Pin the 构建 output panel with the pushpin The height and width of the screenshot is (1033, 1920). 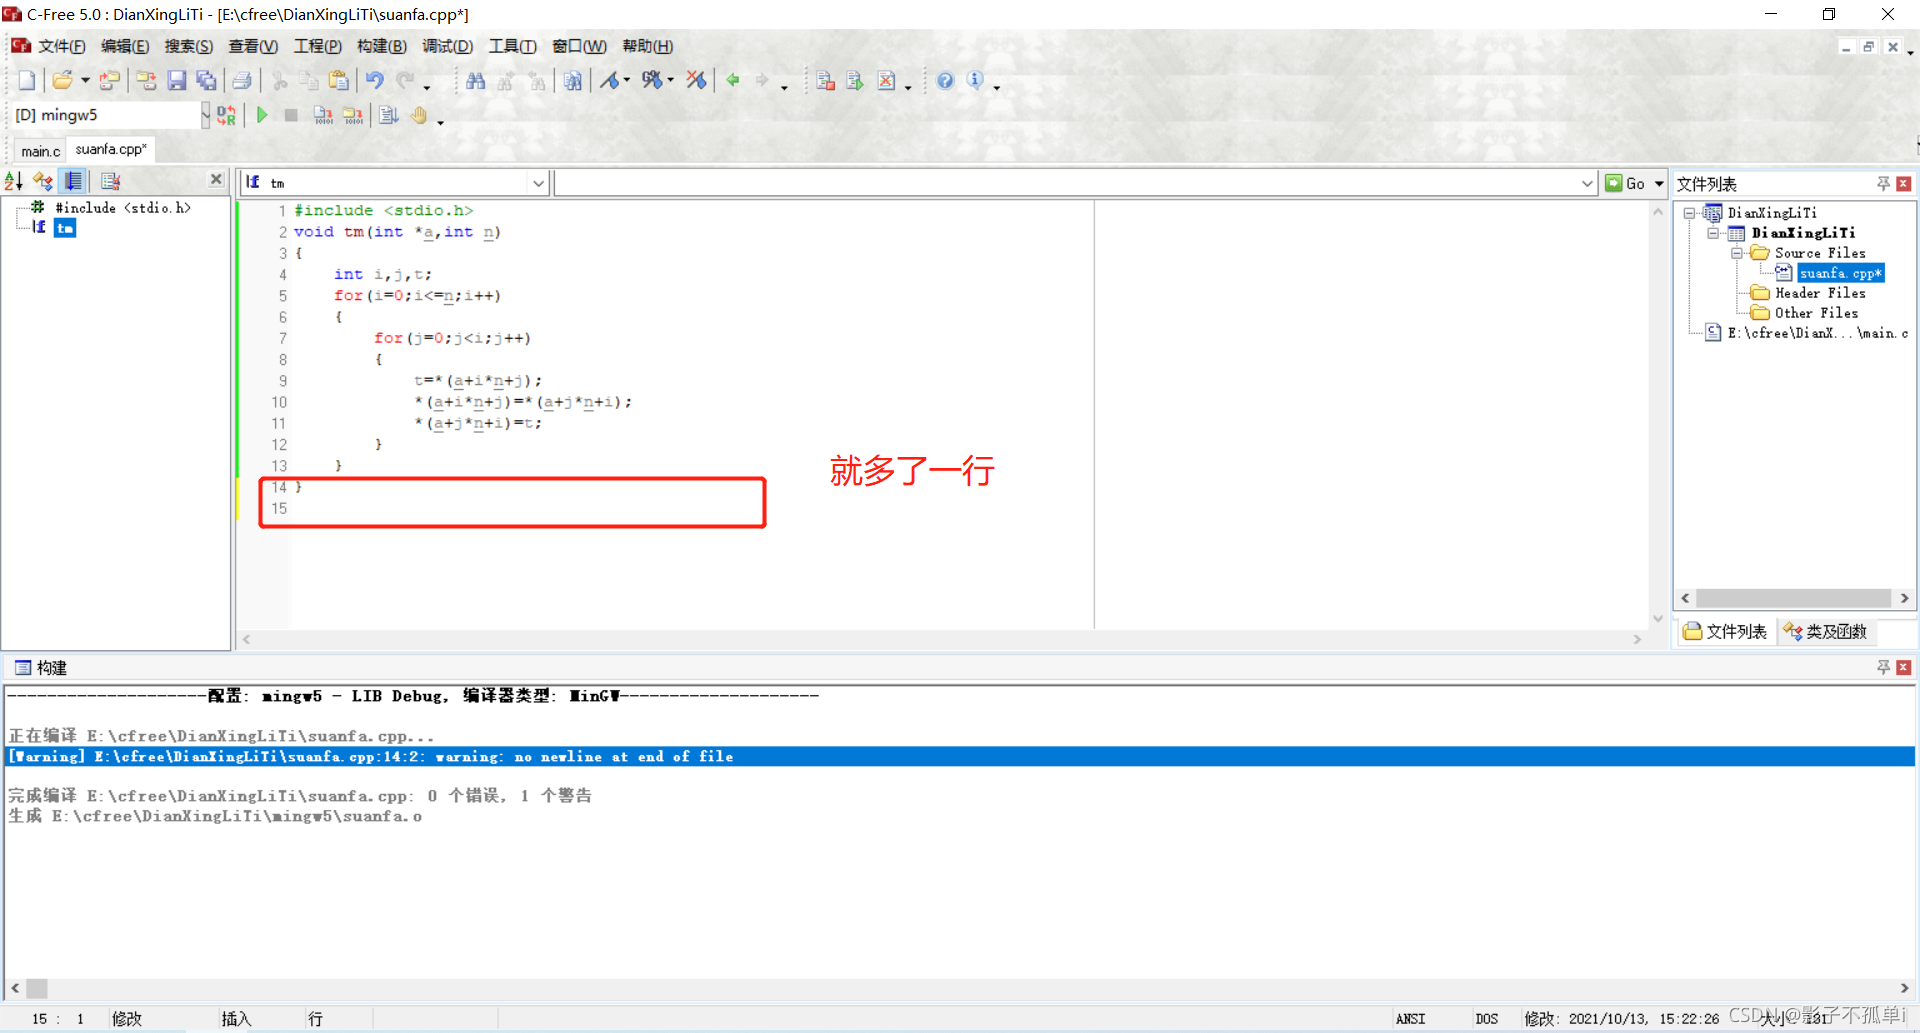pyautogui.click(x=1884, y=667)
